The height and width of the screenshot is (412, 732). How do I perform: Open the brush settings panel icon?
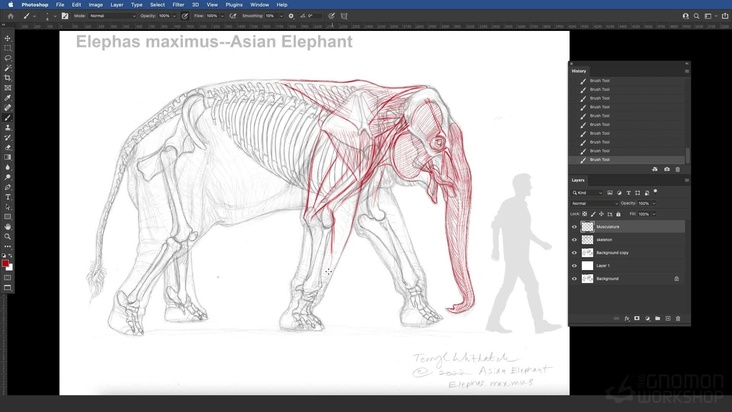[x=65, y=16]
